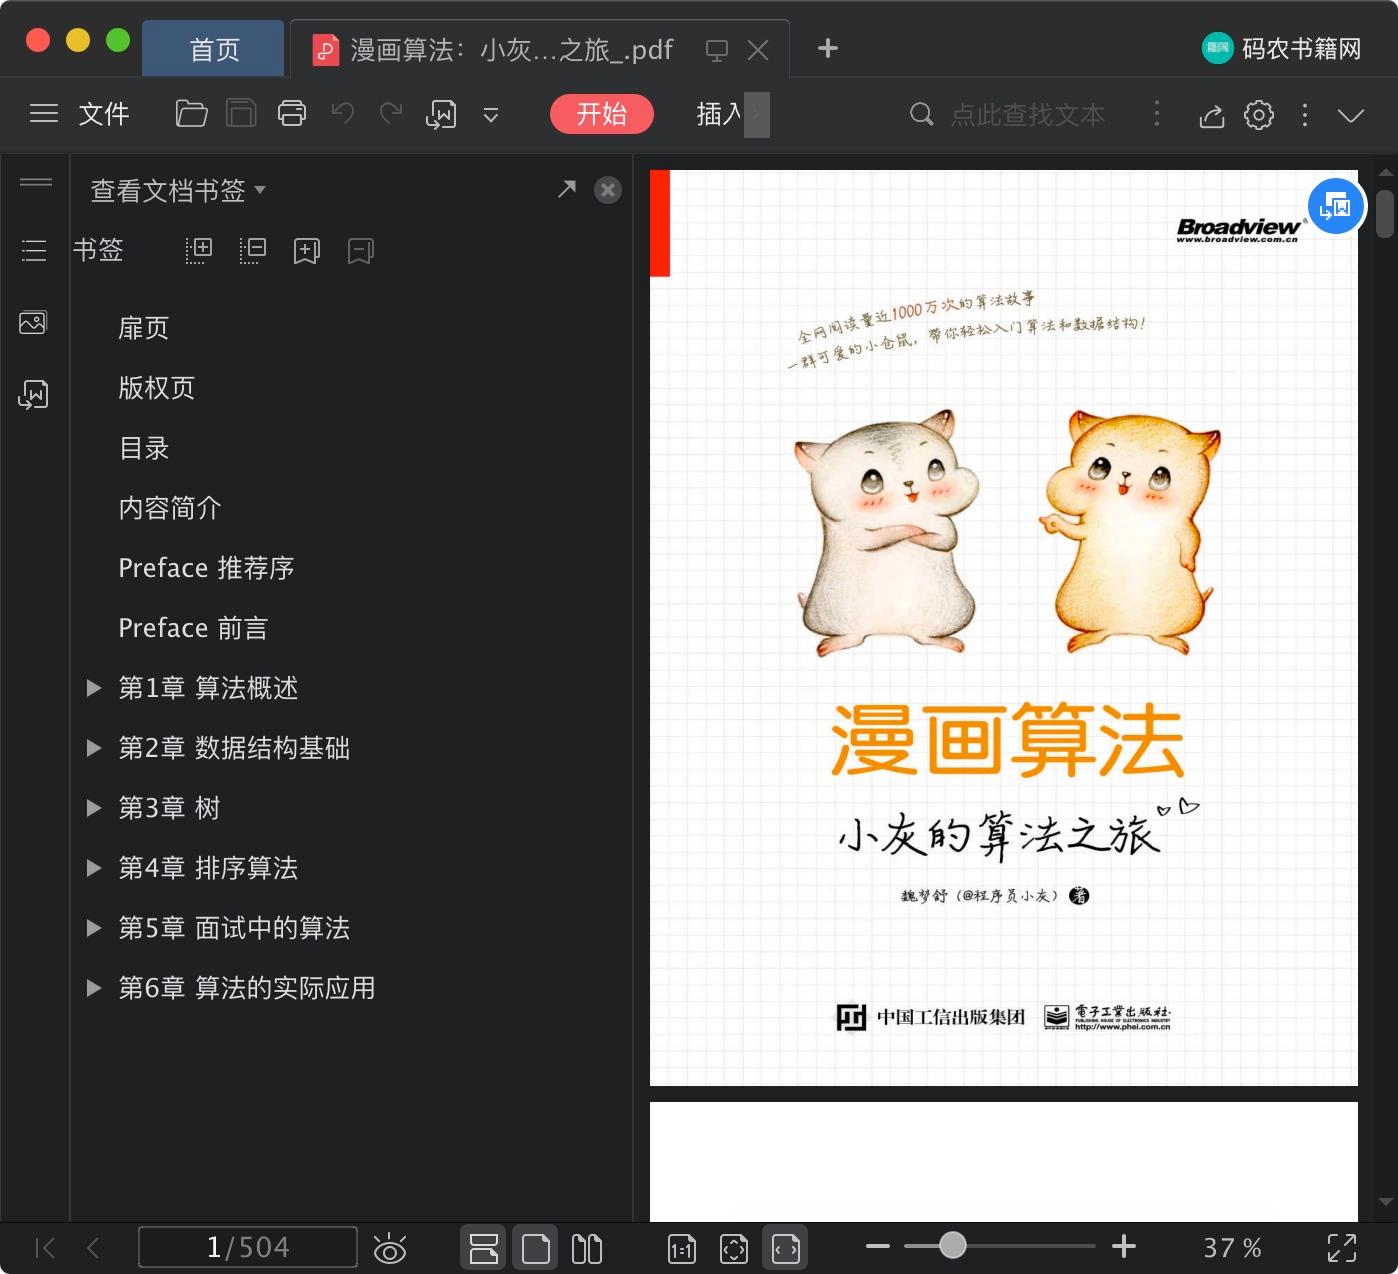Expand 第1章 算法概述 bookmark

tap(94, 688)
